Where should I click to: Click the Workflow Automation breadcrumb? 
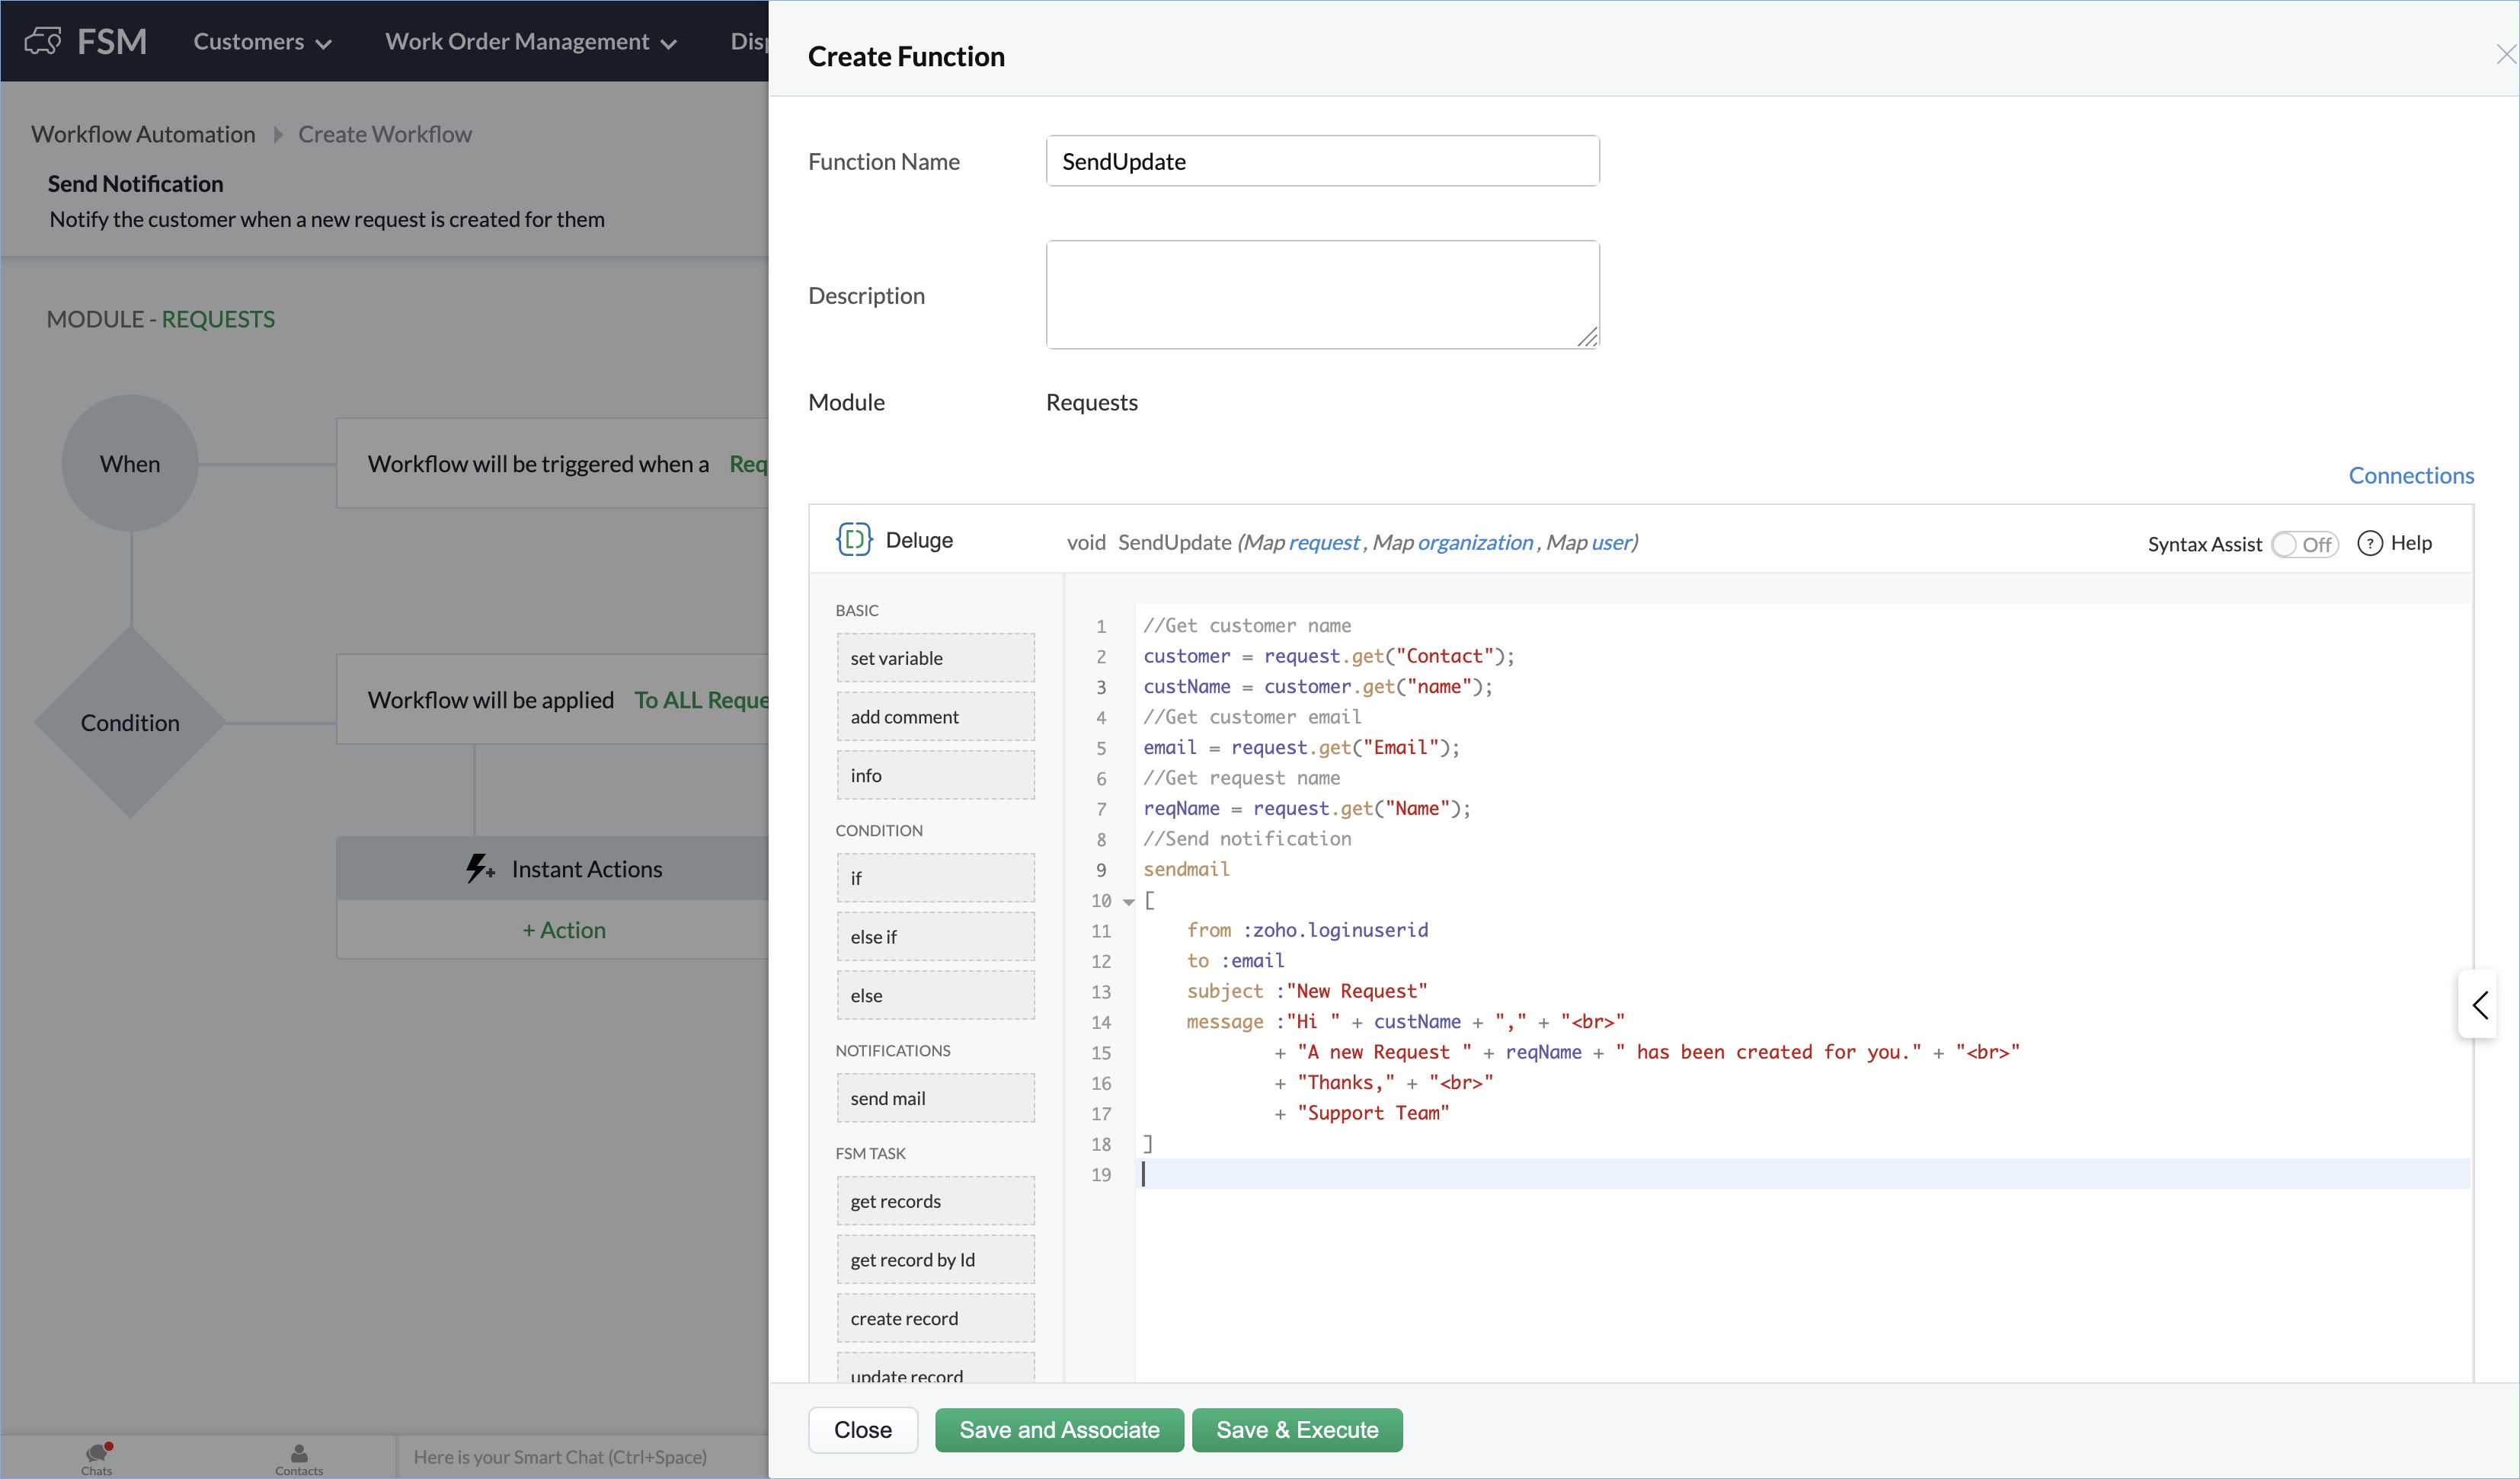pyautogui.click(x=143, y=134)
